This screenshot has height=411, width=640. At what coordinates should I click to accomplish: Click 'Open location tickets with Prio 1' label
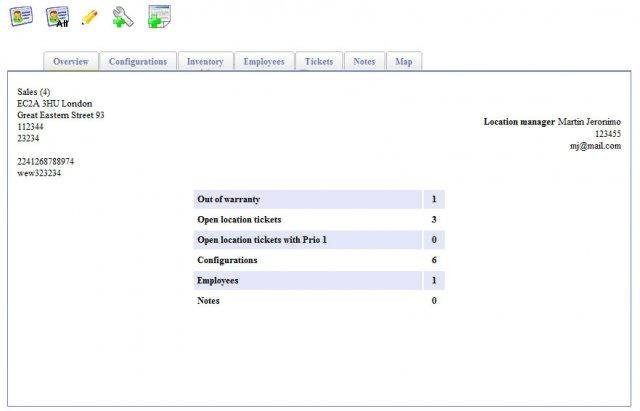coord(262,240)
